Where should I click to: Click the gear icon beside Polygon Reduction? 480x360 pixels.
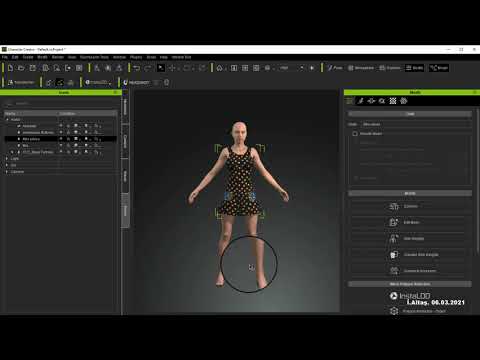tap(394, 311)
